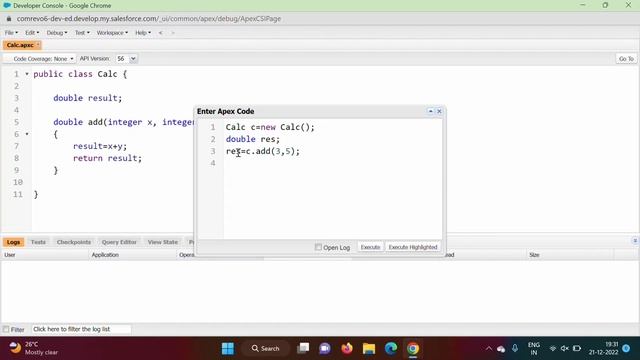Open the Workspace menu
This screenshot has height=360, width=640.
click(112, 33)
